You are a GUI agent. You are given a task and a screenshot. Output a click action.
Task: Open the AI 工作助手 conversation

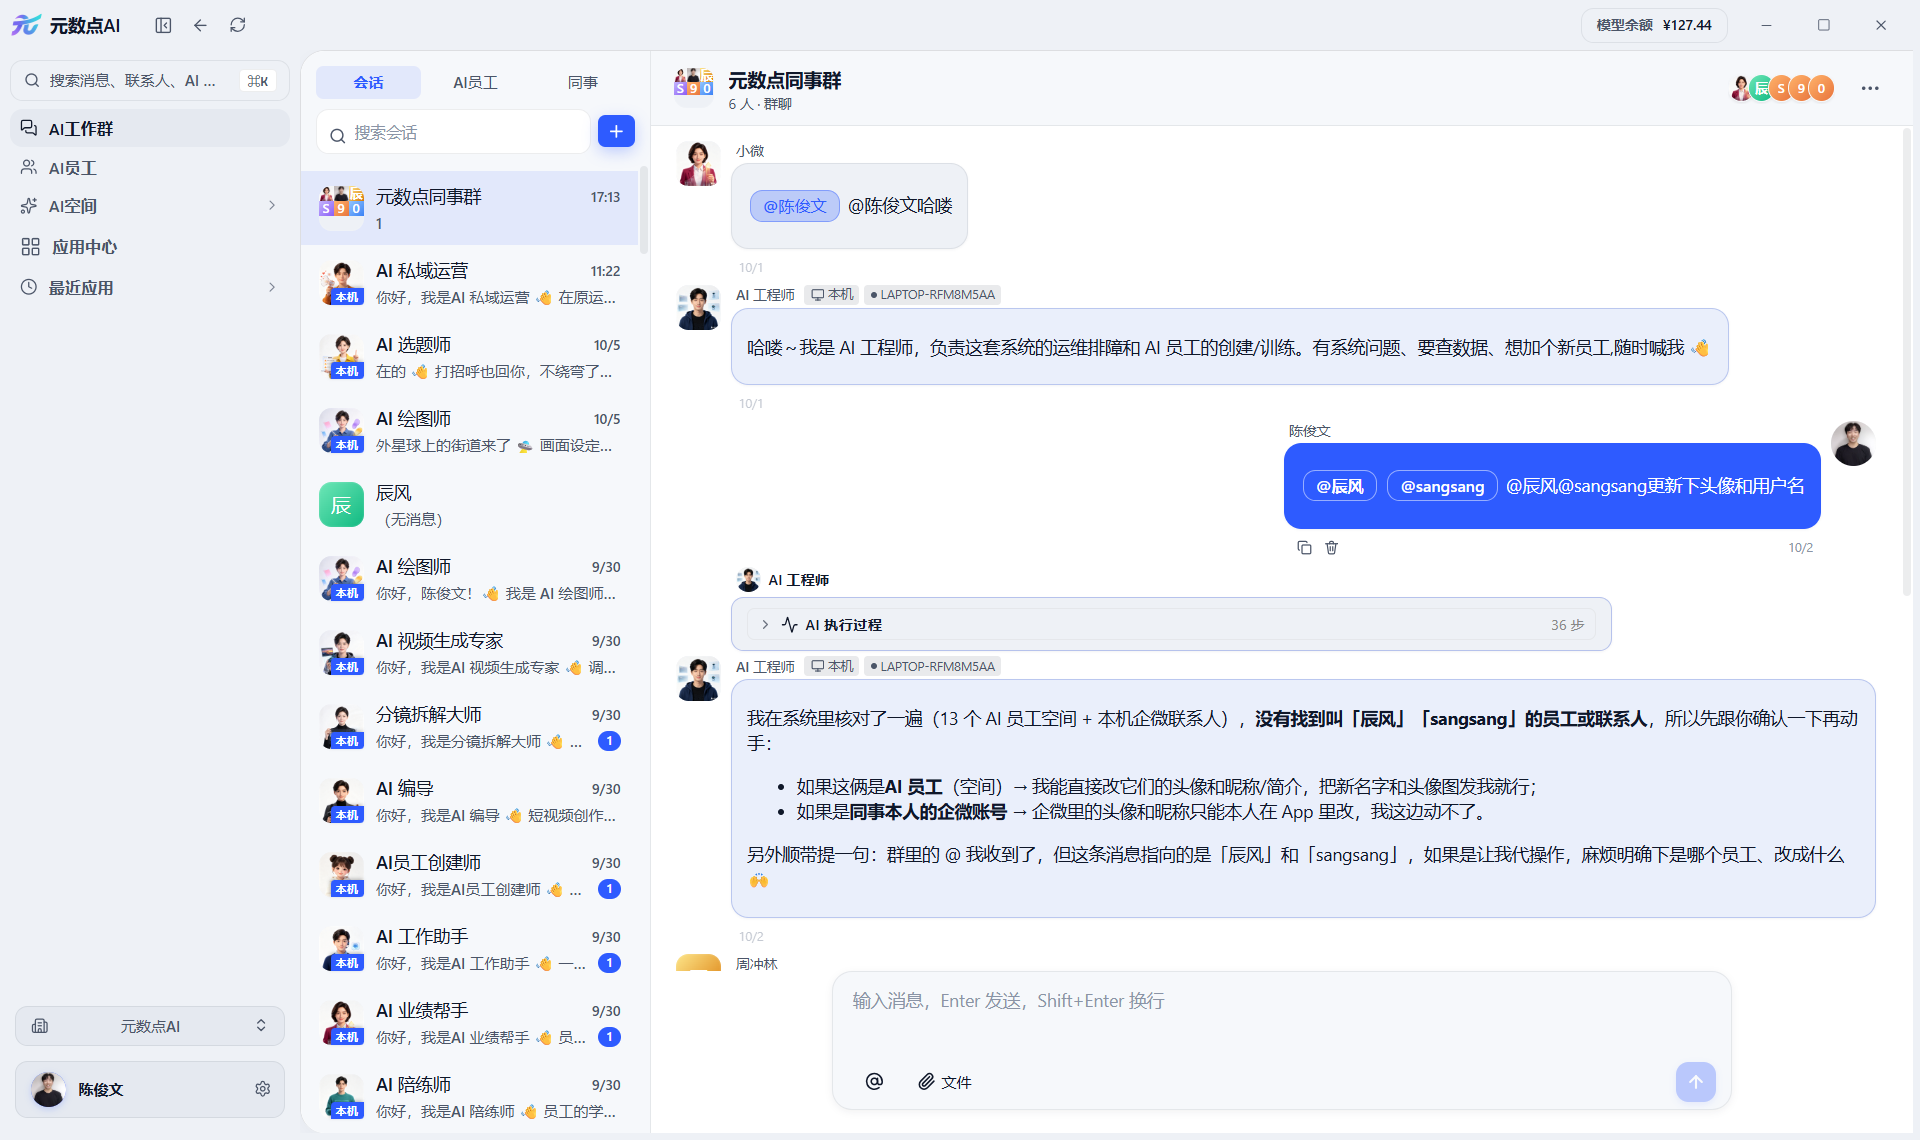point(470,950)
